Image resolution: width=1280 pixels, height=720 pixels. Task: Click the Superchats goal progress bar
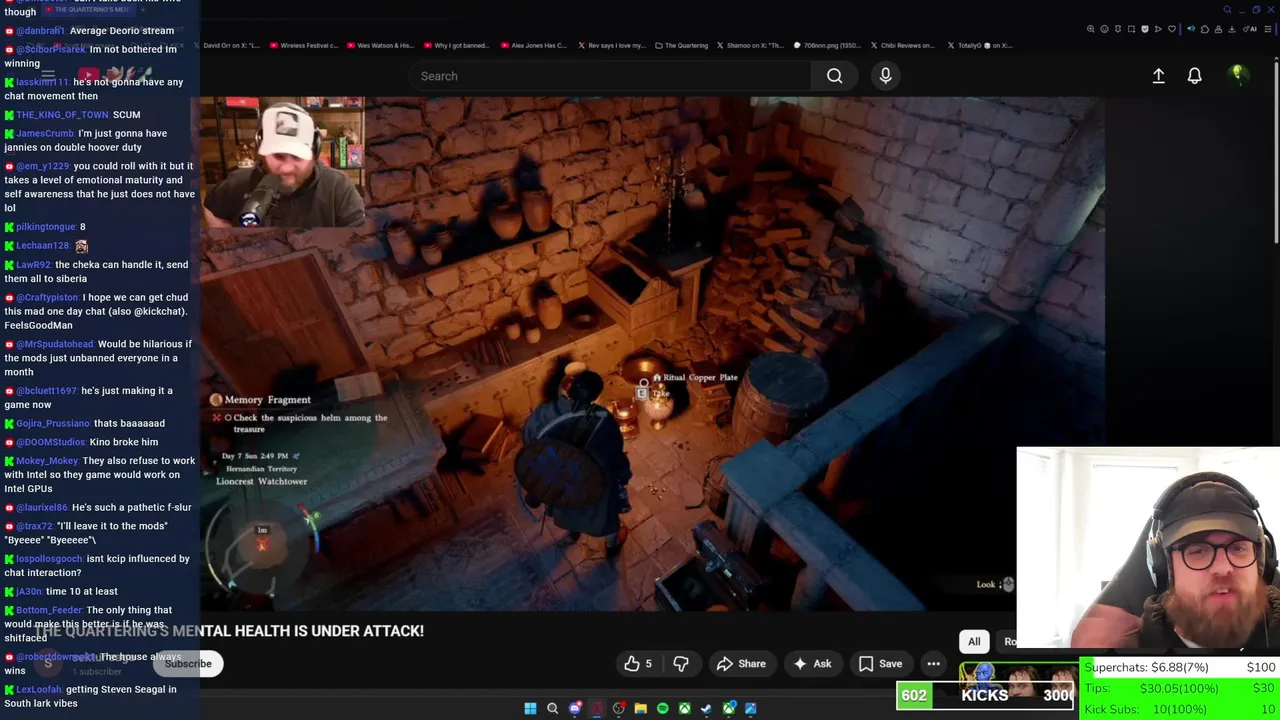tap(1180, 668)
